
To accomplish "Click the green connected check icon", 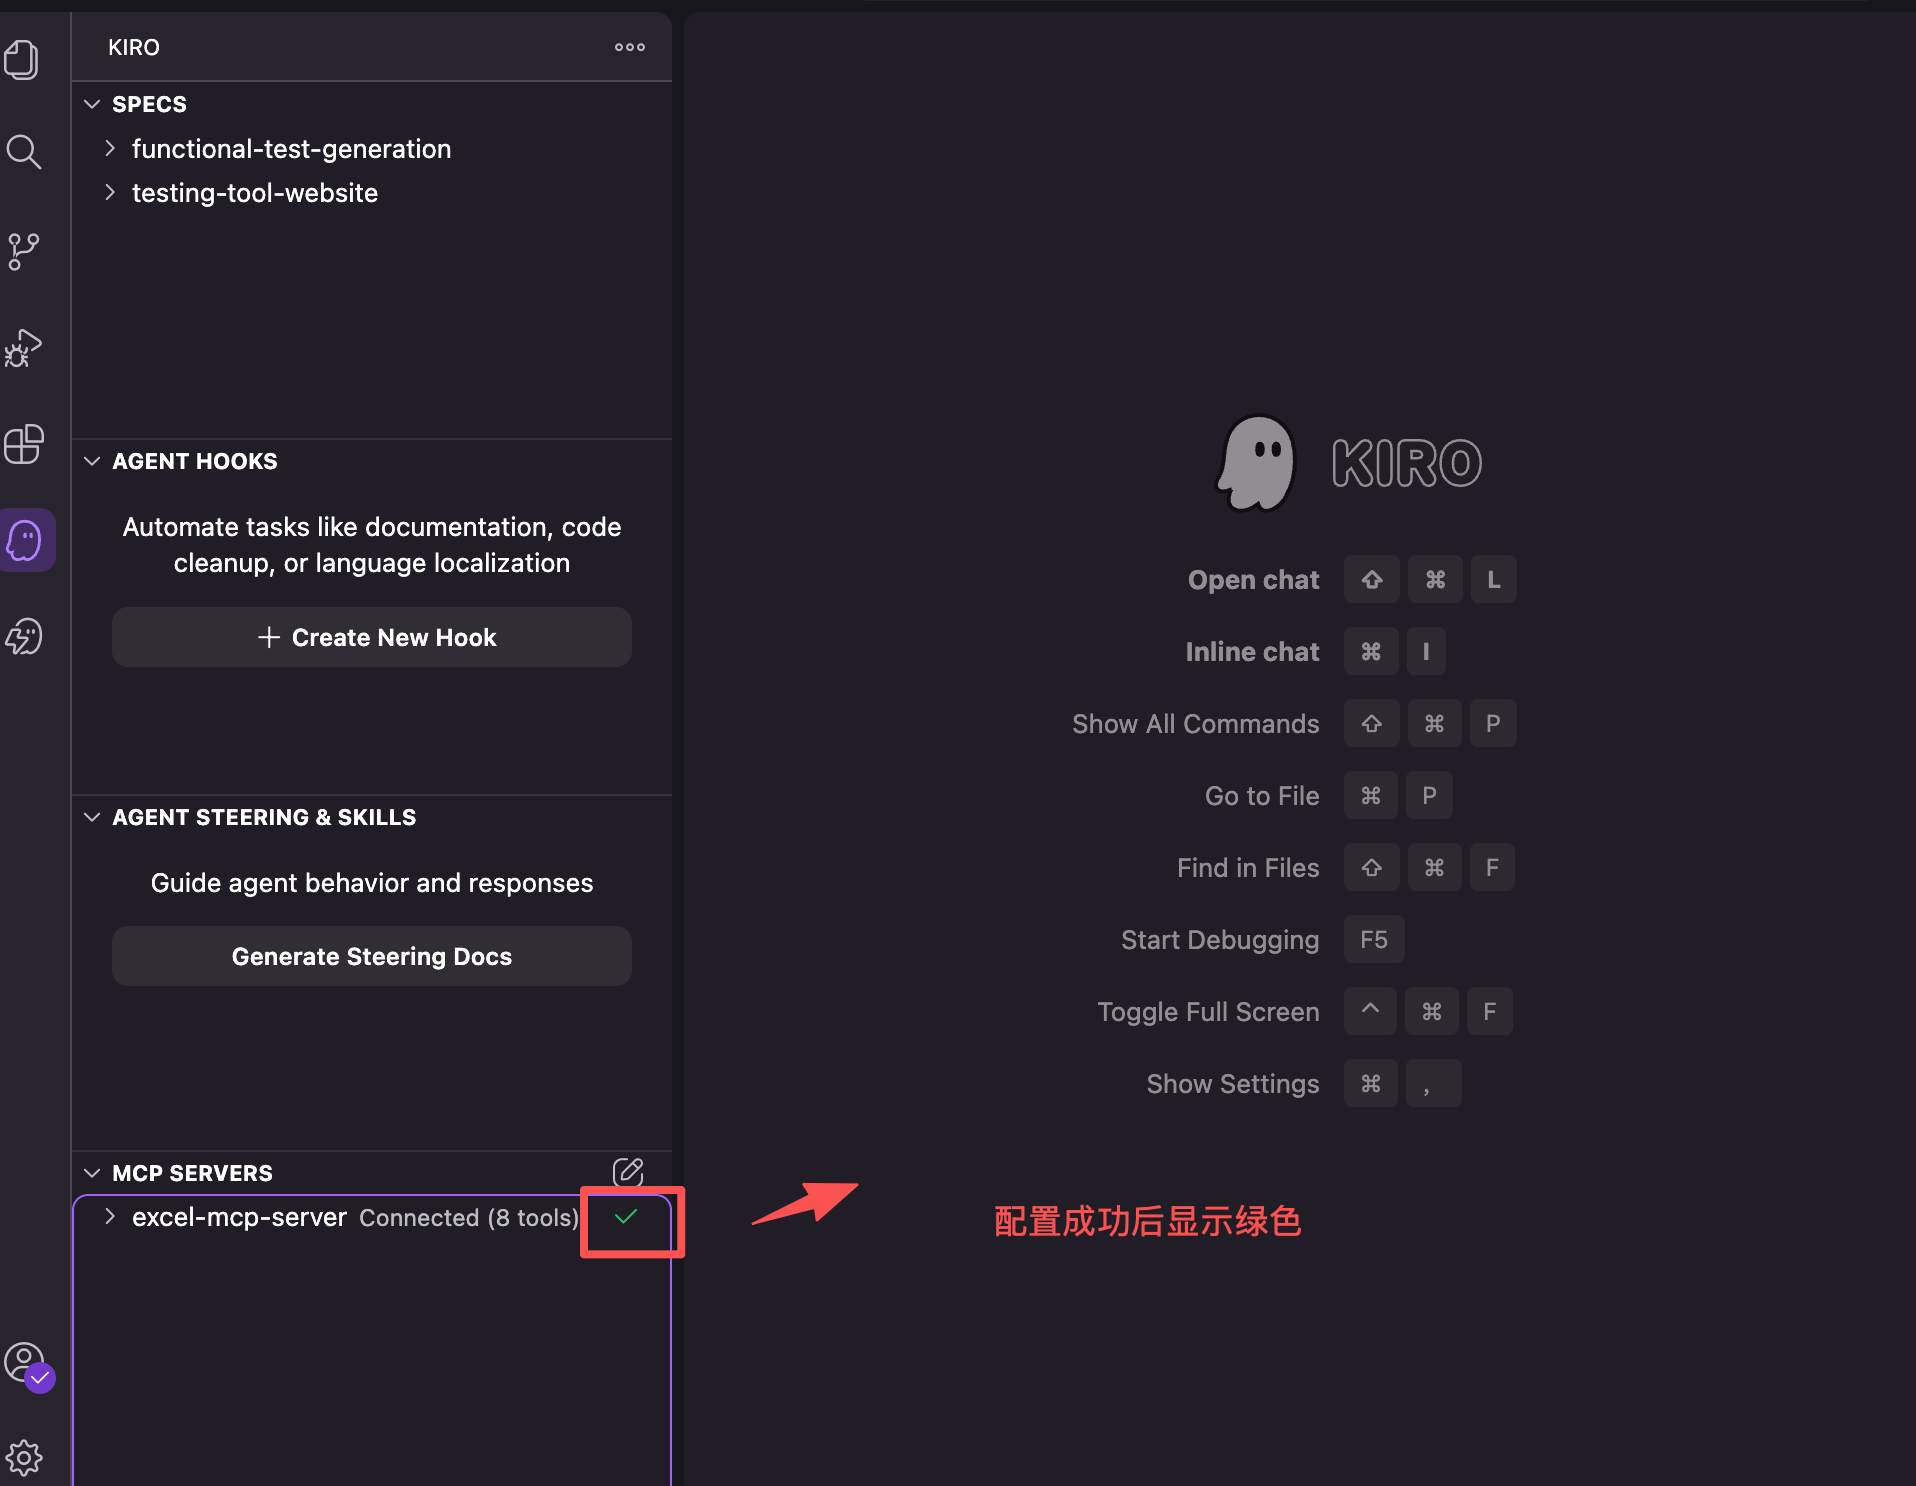I will point(626,1217).
